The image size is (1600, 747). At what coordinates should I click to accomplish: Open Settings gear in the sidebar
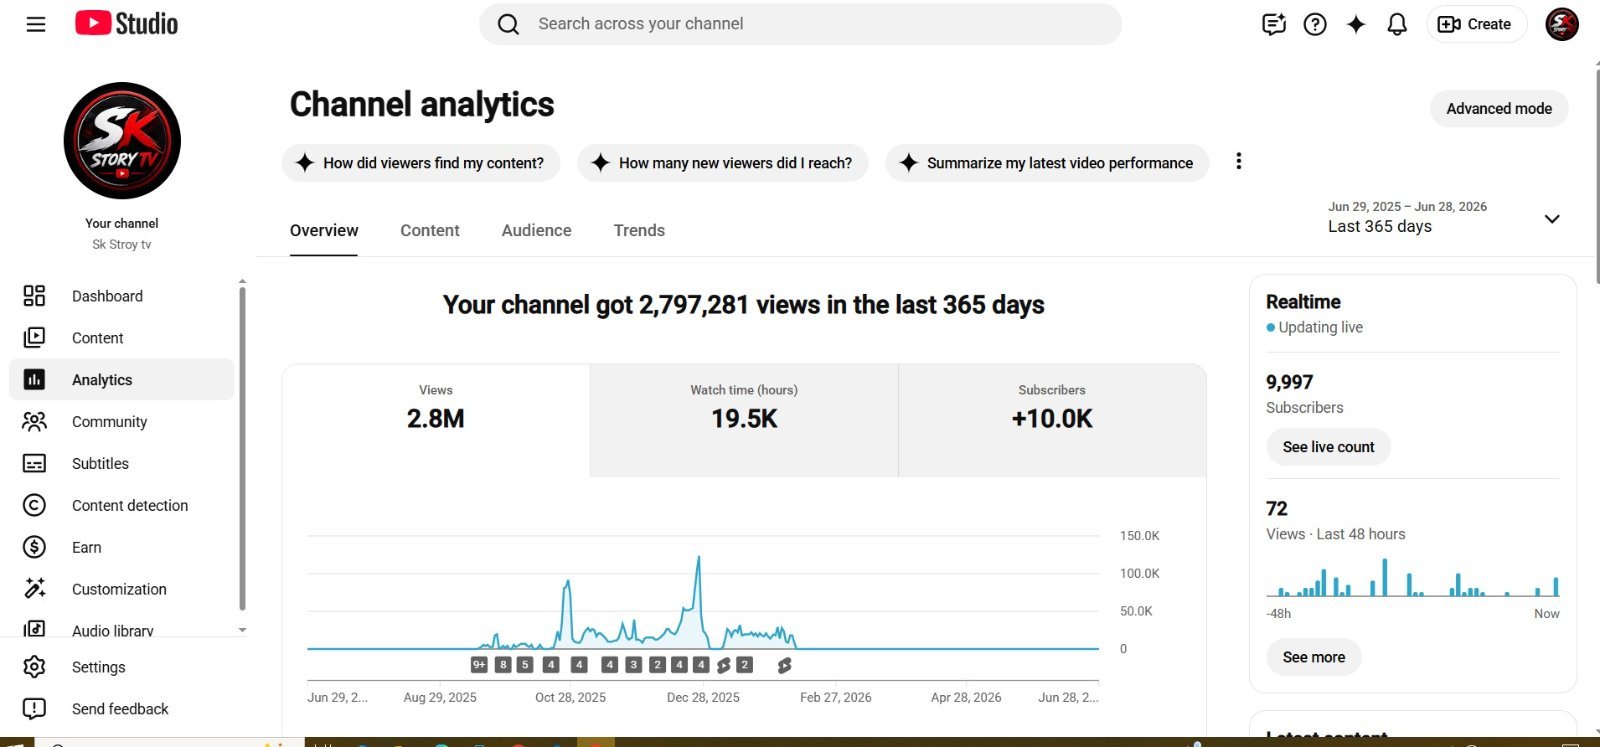click(x=122, y=667)
